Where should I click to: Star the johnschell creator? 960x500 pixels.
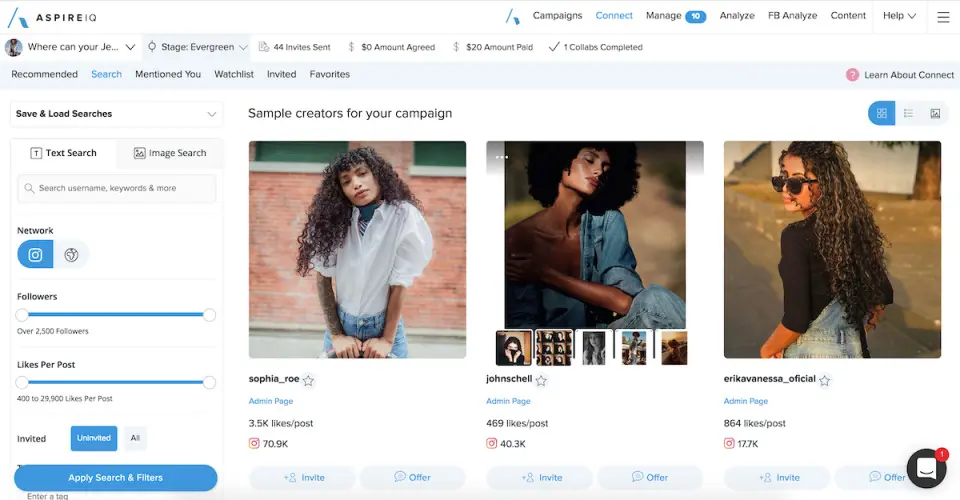coord(541,380)
